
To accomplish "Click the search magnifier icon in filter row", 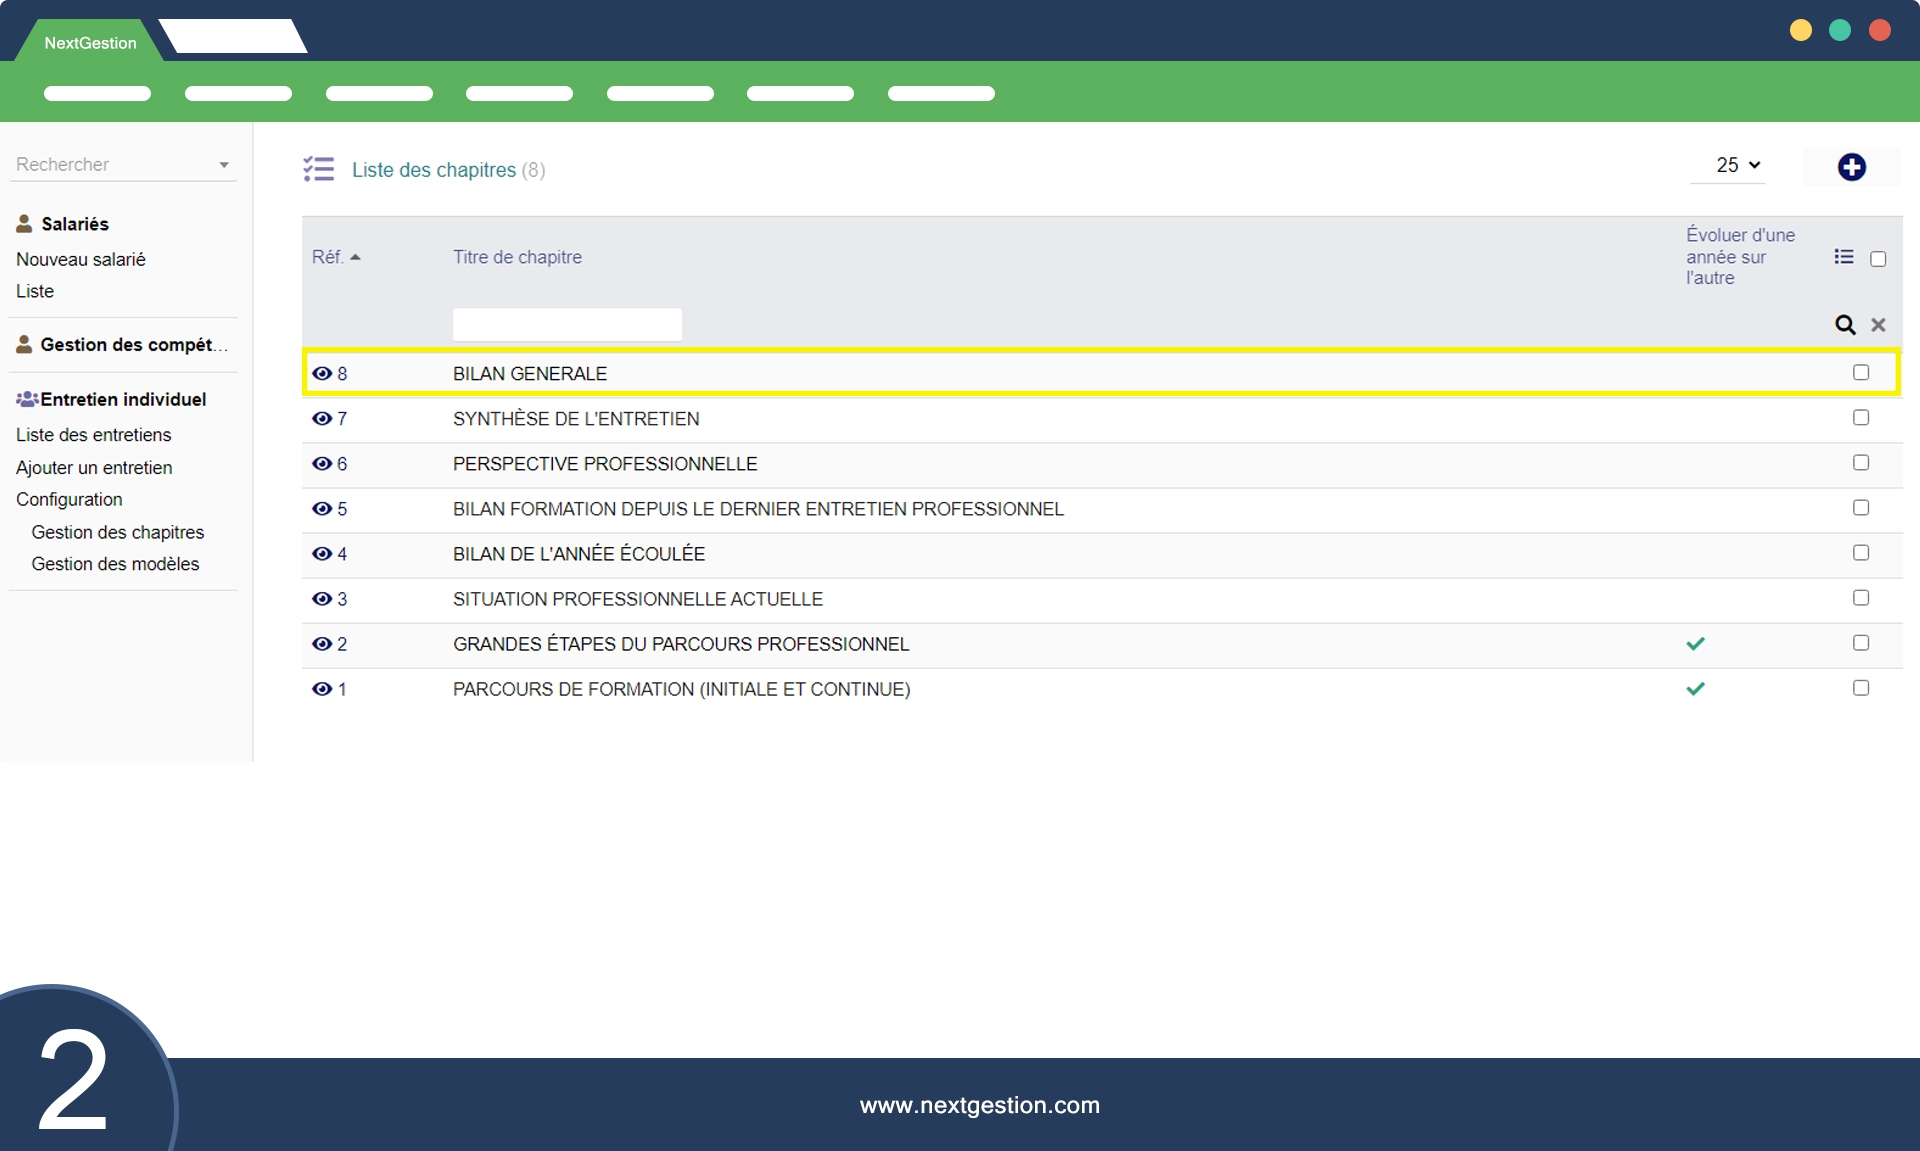I will coord(1845,325).
